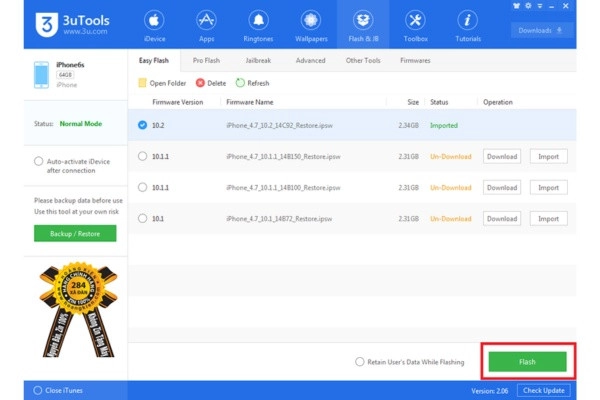Click the Open Folder toolbar icon
The image size is (600, 400).
click(143, 83)
